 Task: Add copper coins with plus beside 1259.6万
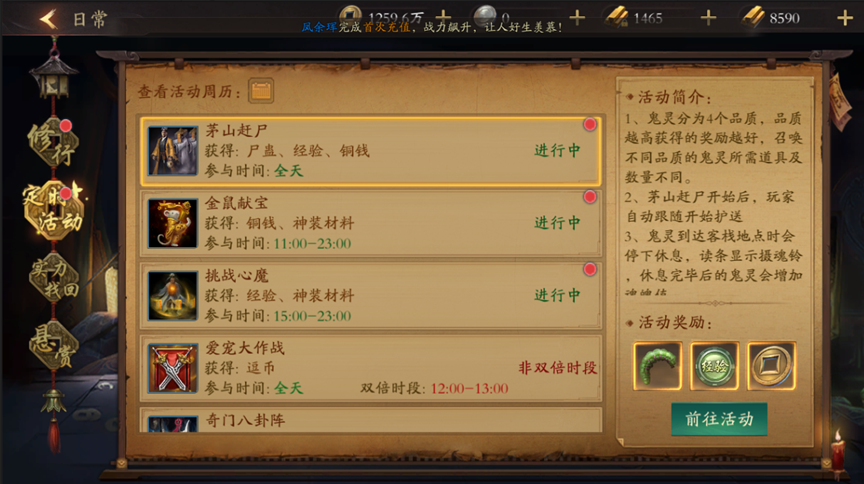click(443, 17)
